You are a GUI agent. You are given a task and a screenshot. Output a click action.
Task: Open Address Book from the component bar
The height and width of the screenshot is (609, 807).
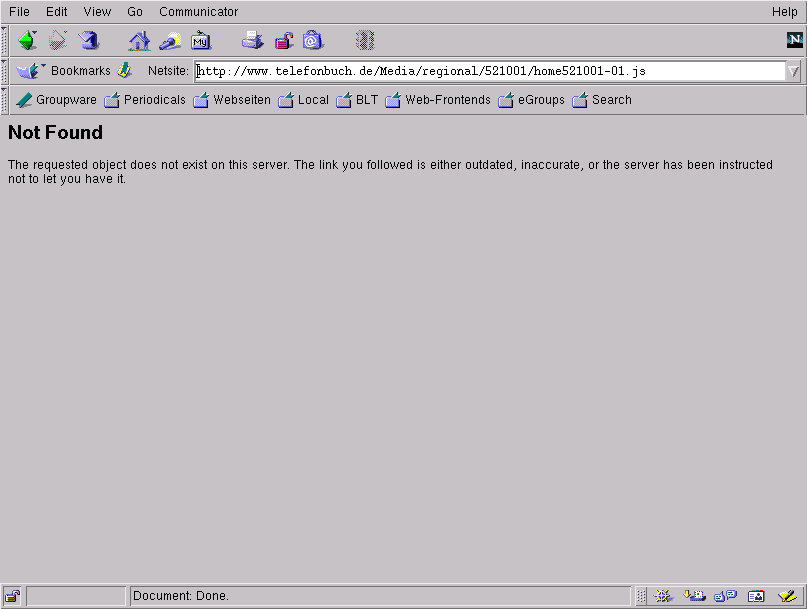[756, 596]
